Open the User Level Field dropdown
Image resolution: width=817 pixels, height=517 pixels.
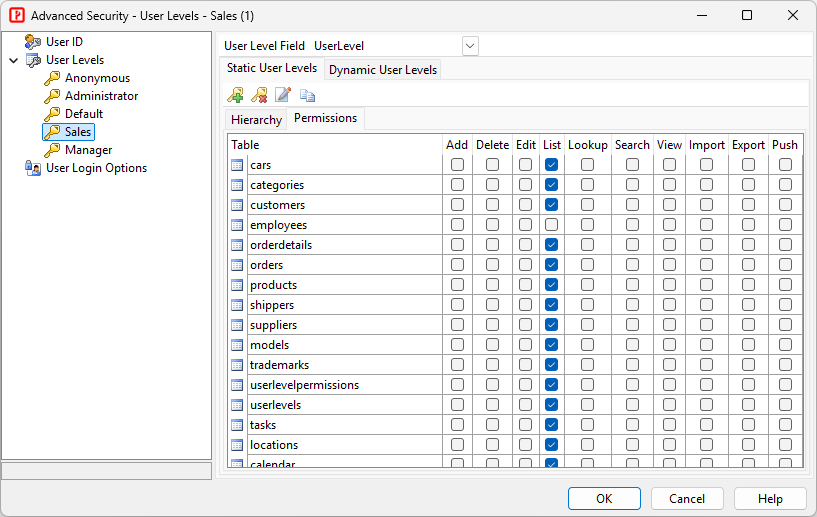(x=470, y=46)
